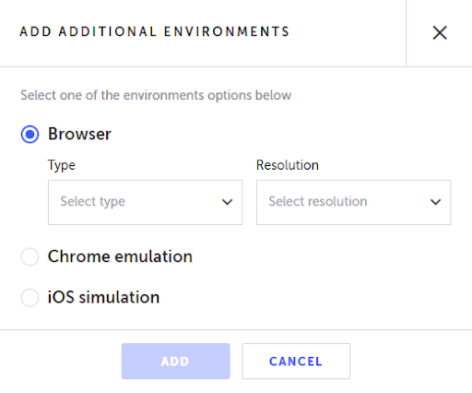
Task: Click the 'Select resolution' placeholder text
Action: 318,201
